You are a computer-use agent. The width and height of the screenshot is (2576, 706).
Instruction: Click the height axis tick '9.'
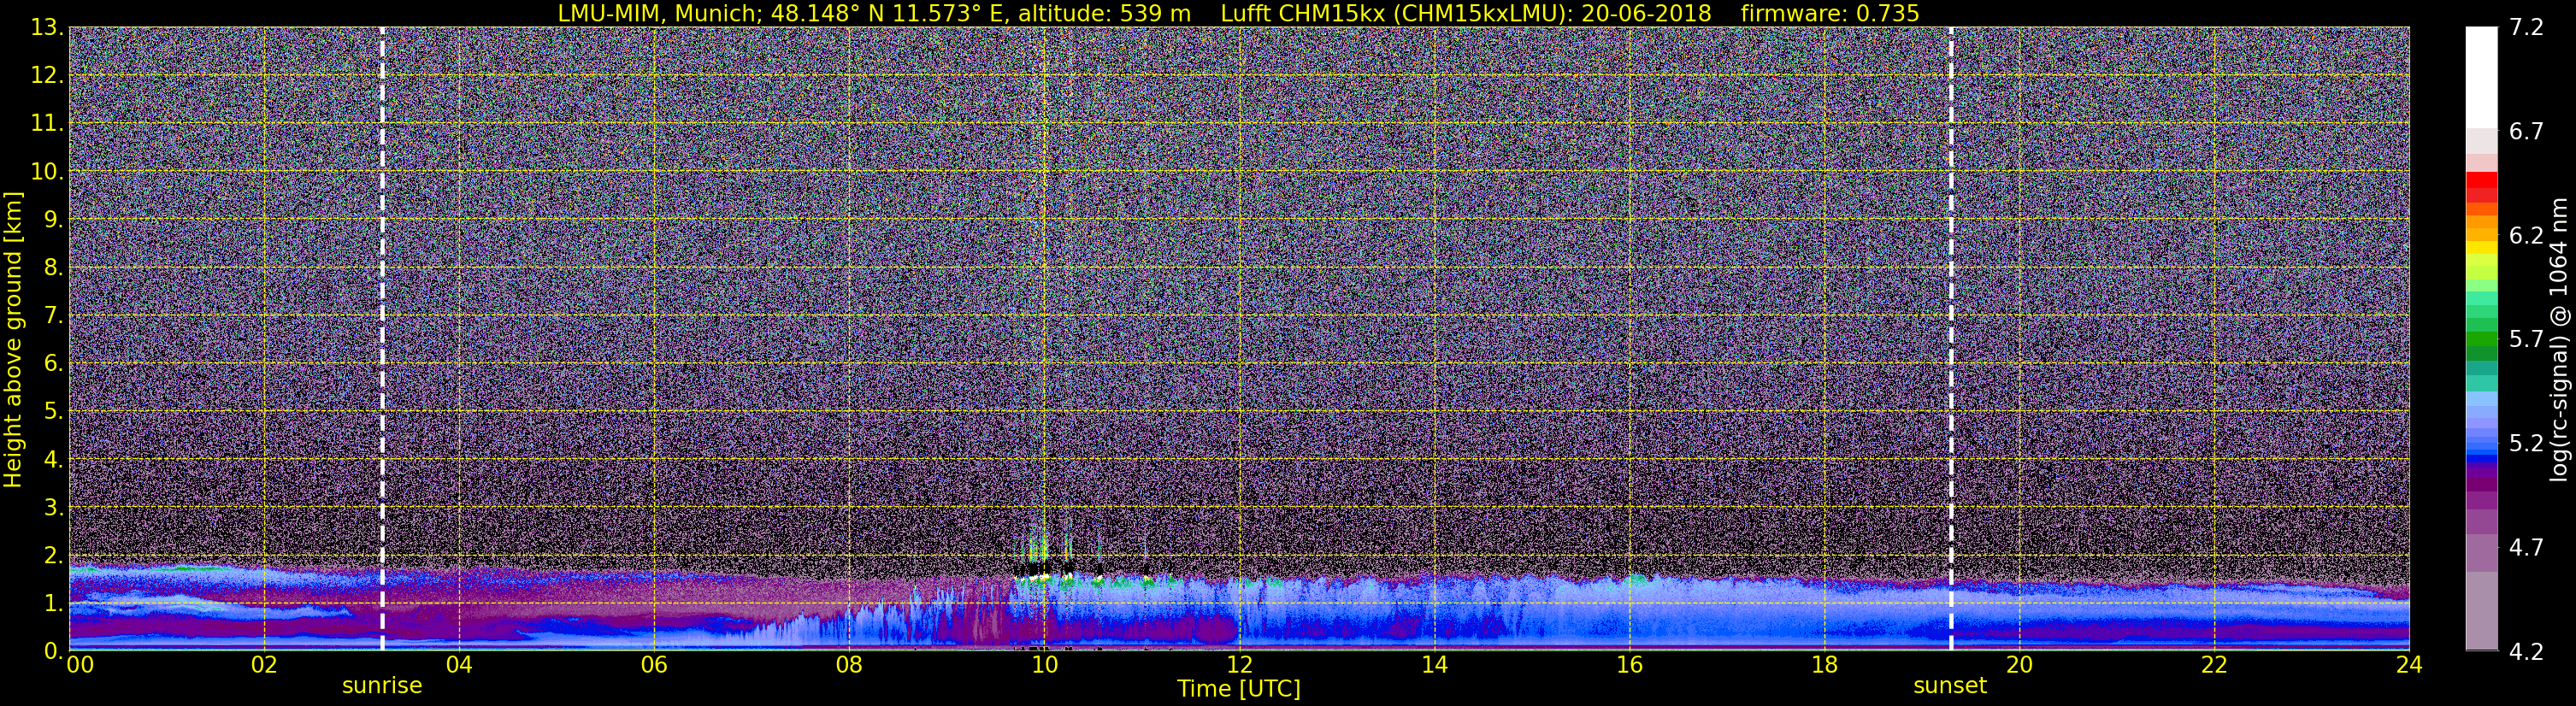[x=54, y=220]
